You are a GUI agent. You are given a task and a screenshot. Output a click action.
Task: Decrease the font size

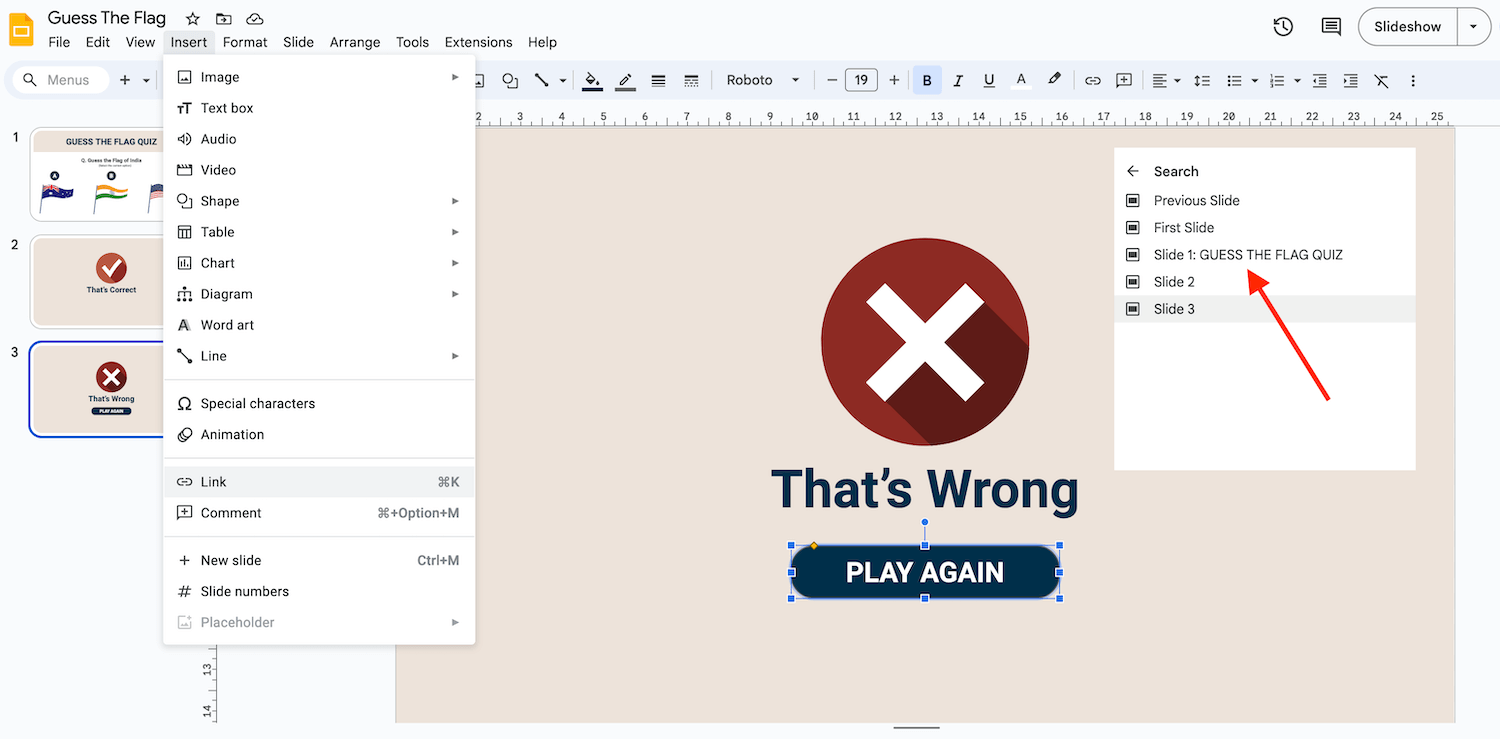832,80
